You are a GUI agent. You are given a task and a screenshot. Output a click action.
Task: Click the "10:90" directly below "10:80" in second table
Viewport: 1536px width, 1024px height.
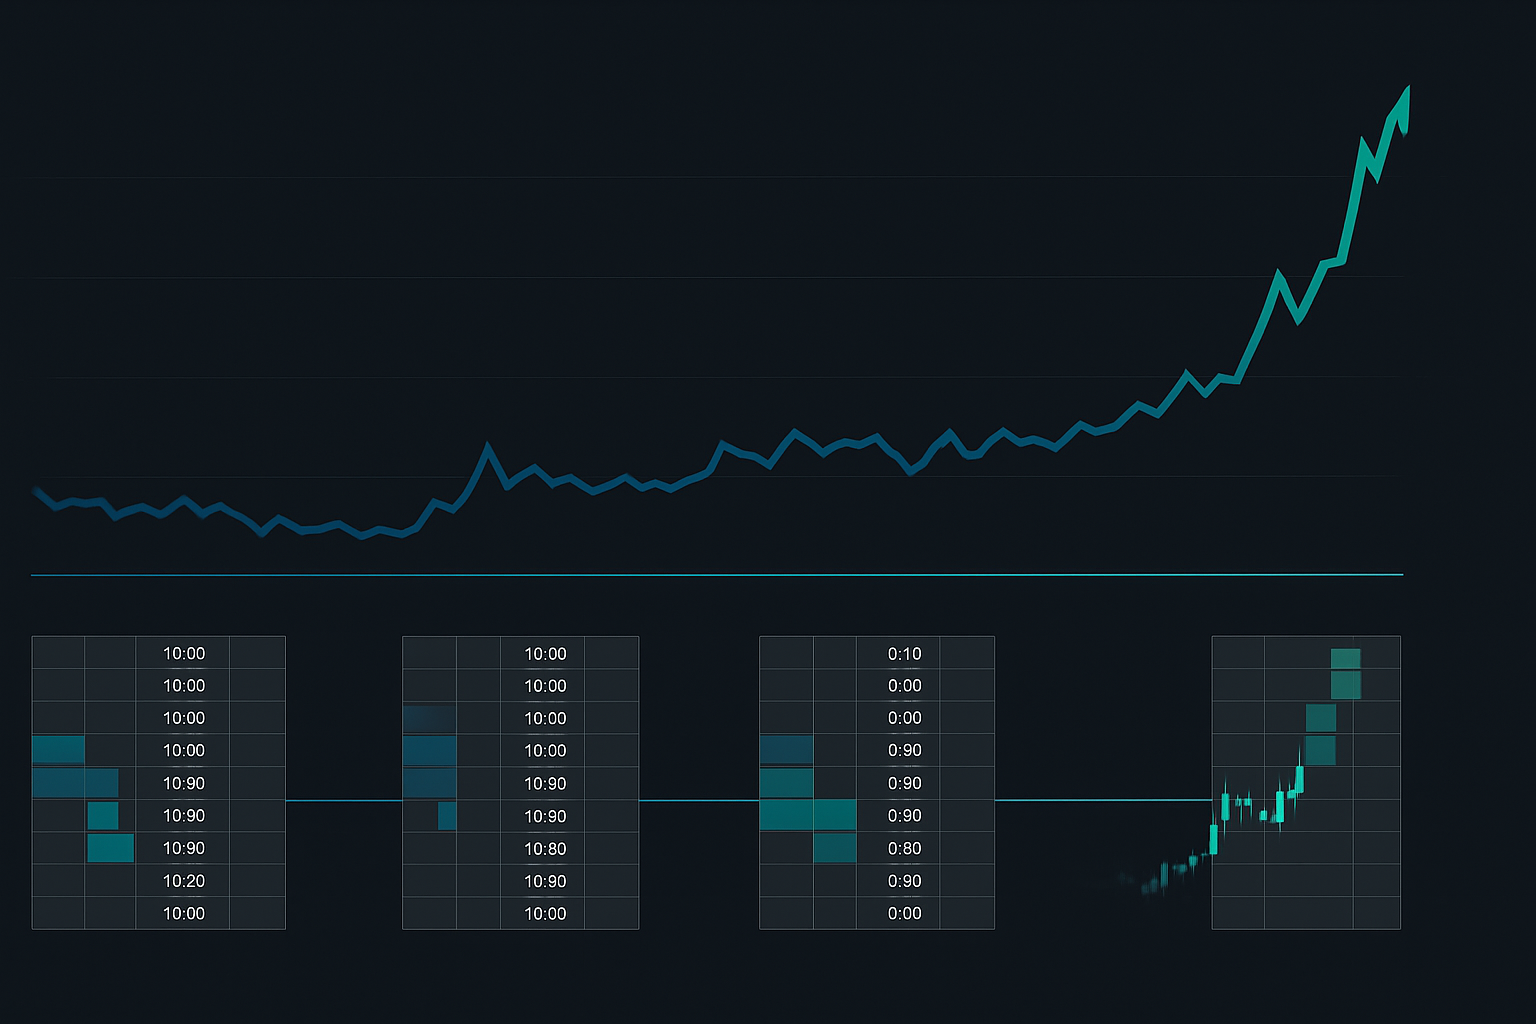tap(545, 881)
